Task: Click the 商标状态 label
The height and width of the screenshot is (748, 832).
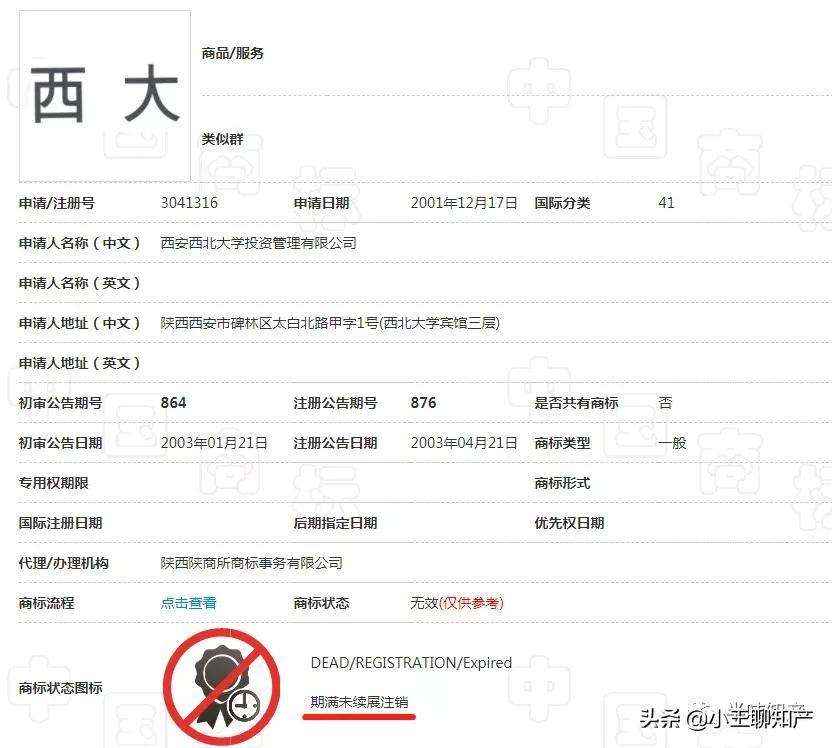Action: [x=322, y=603]
